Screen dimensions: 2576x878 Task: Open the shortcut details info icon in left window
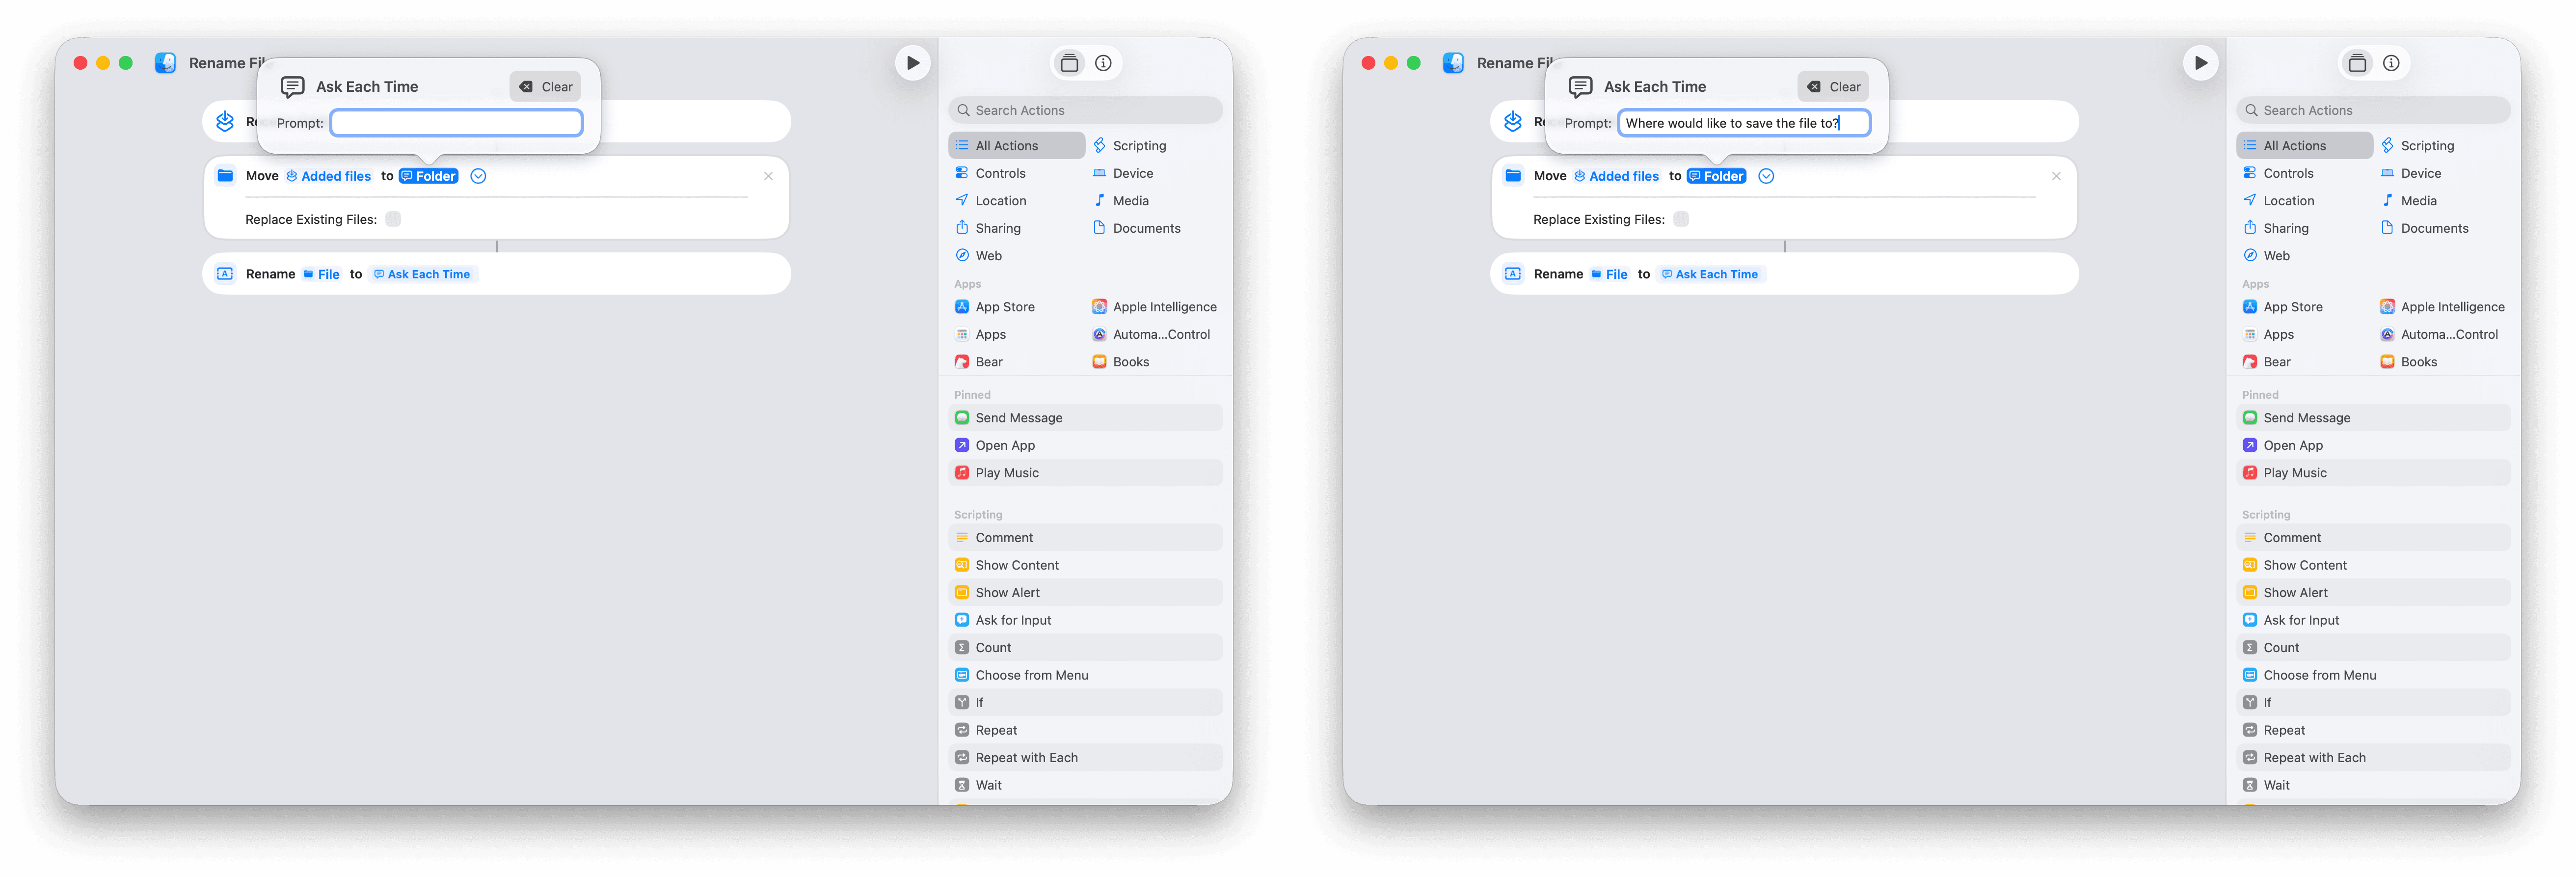click(x=1103, y=63)
